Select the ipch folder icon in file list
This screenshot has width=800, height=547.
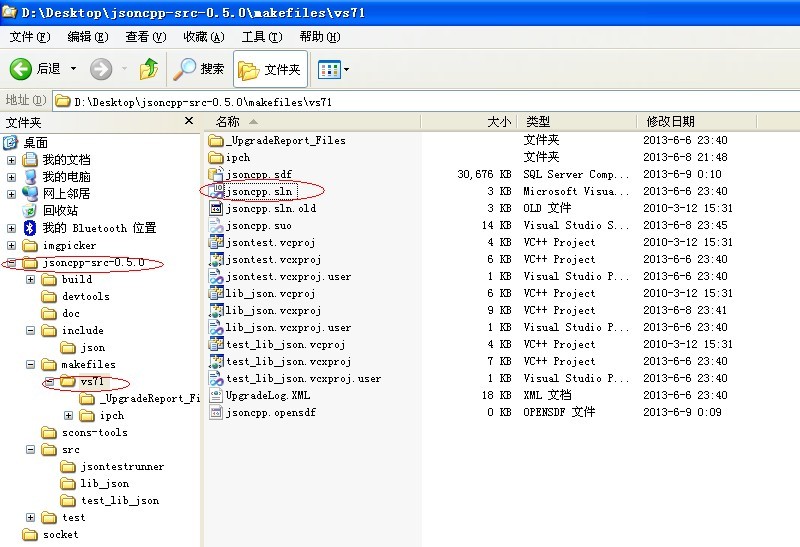pyautogui.click(x=216, y=157)
